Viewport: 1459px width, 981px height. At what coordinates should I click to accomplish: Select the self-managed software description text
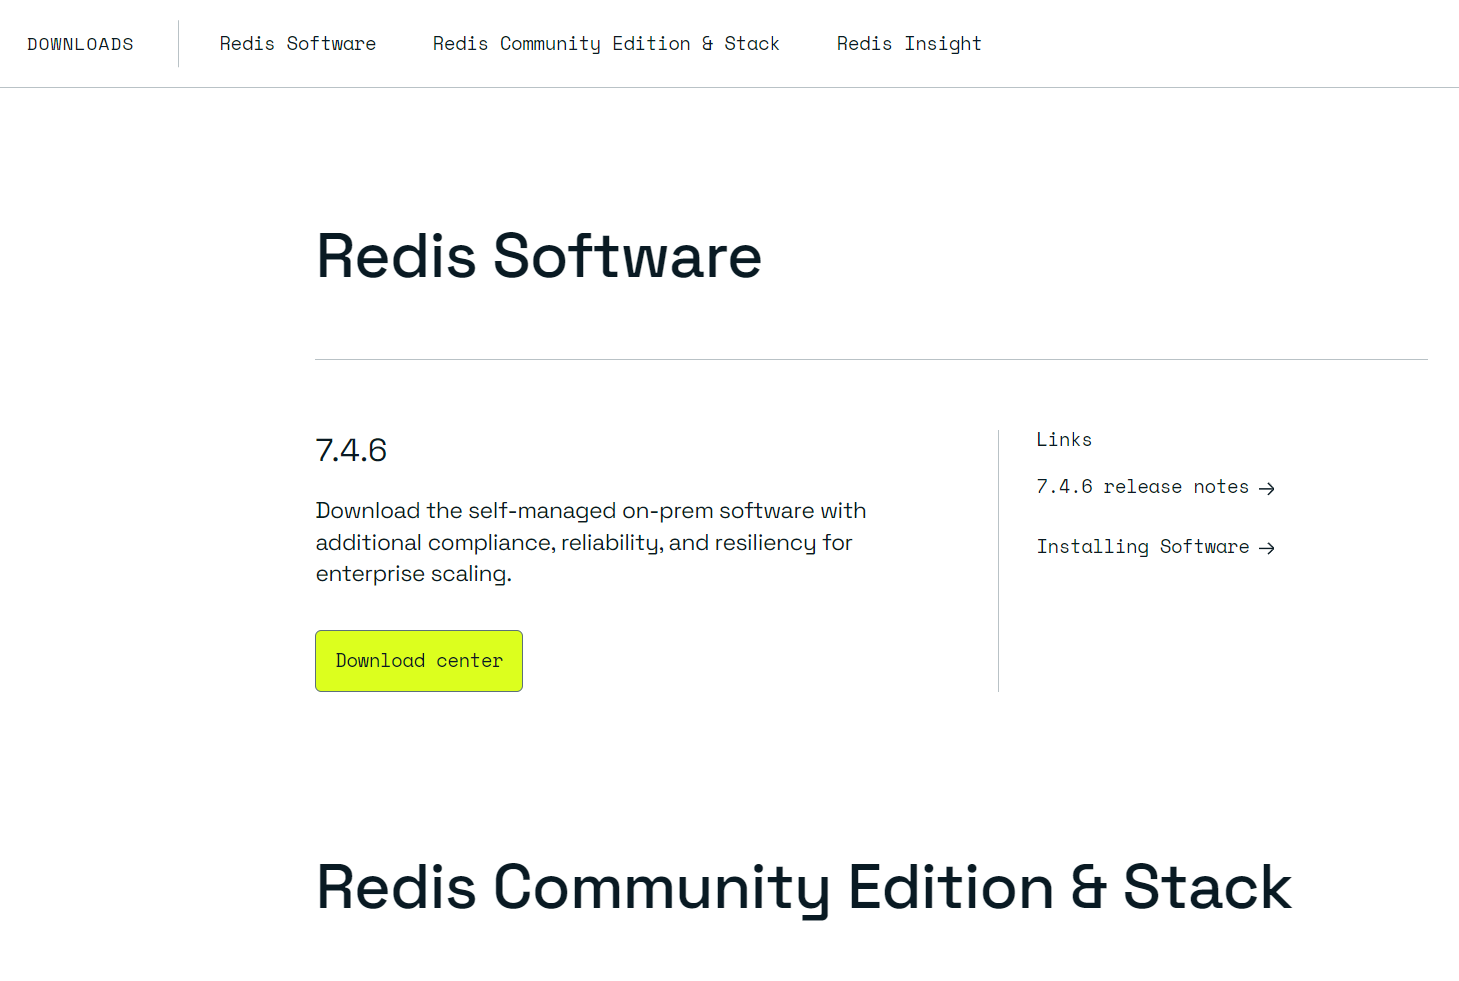pos(590,541)
